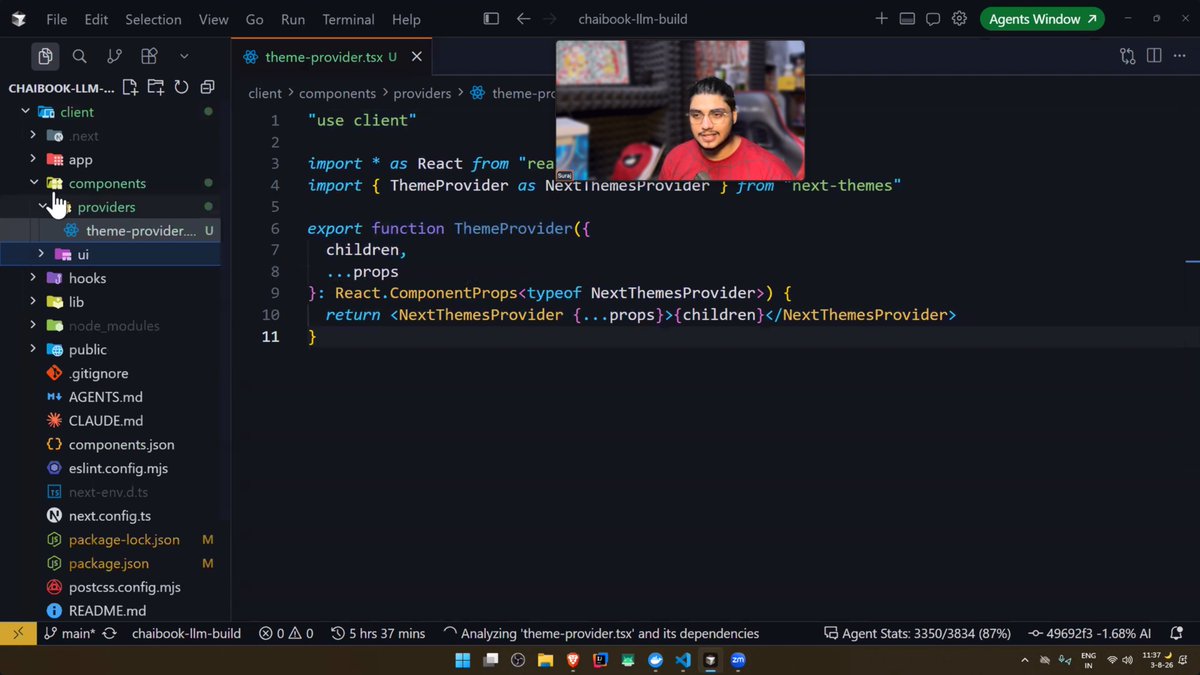Open the Help menu
Viewport: 1200px width, 675px height.
(406, 19)
